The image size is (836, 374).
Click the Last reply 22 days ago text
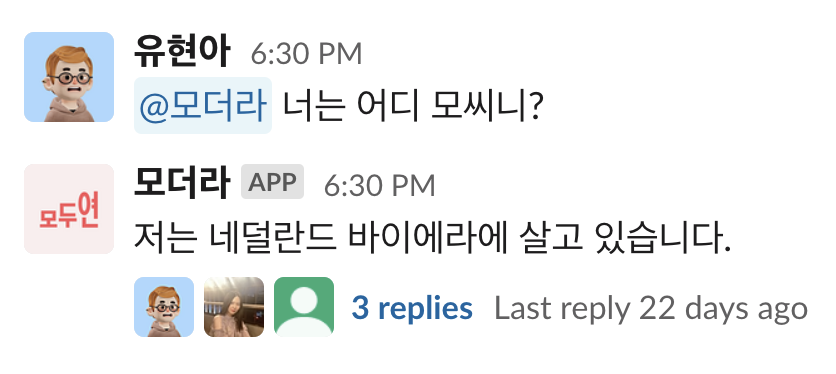pos(651,308)
